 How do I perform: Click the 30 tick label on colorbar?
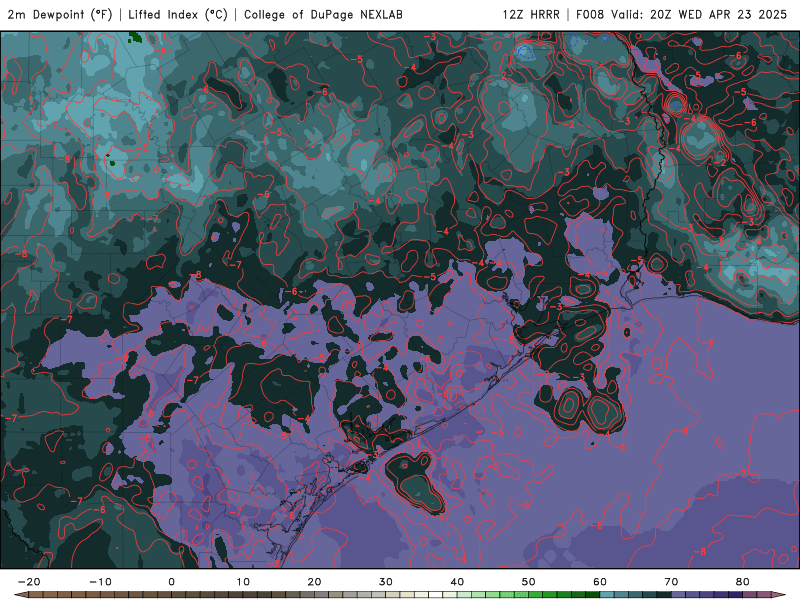(386, 582)
